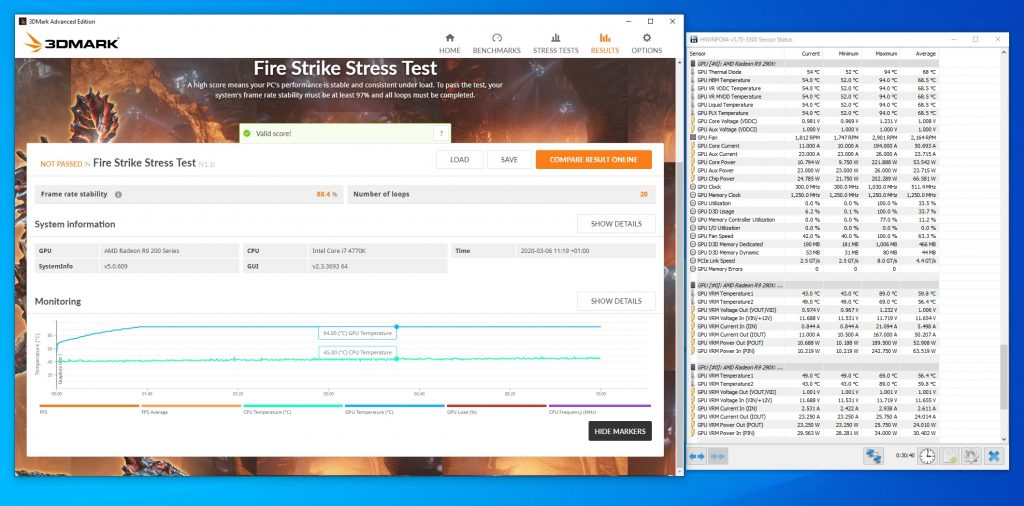1024x506 pixels.
Task: Click the HWiNFO64 title bar icon
Action: point(692,40)
